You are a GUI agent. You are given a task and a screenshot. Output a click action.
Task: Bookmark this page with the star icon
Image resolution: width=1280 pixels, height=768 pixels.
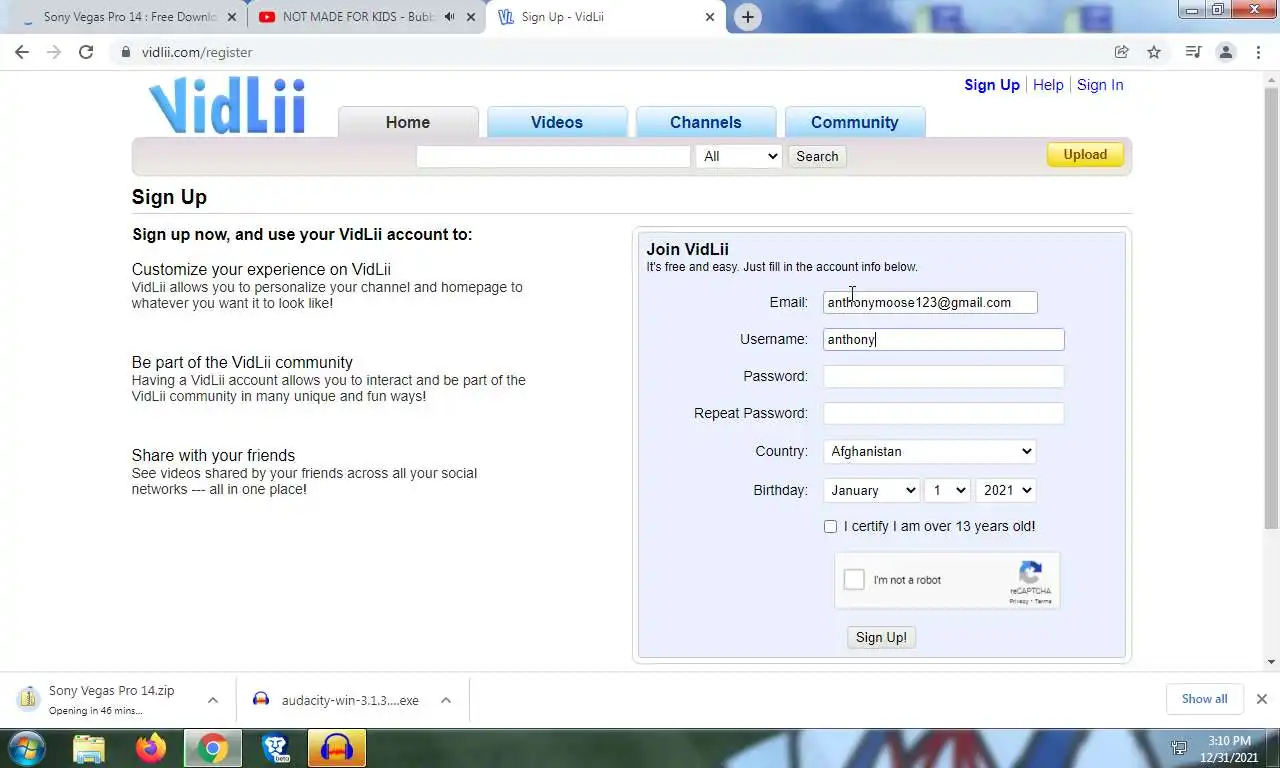(x=1154, y=52)
